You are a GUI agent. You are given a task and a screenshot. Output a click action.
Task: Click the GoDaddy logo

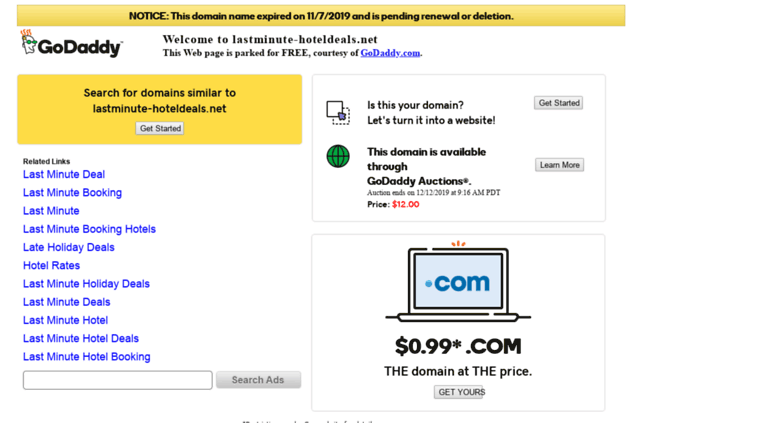[71, 44]
